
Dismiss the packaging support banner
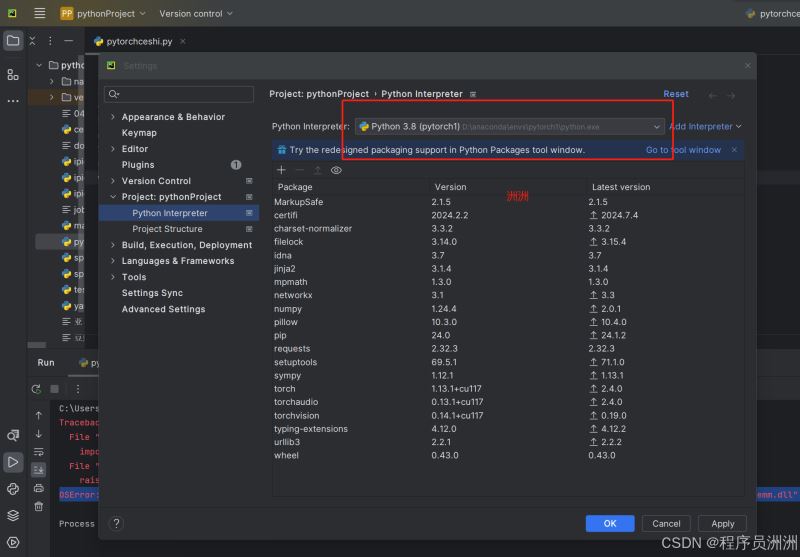tap(734, 149)
